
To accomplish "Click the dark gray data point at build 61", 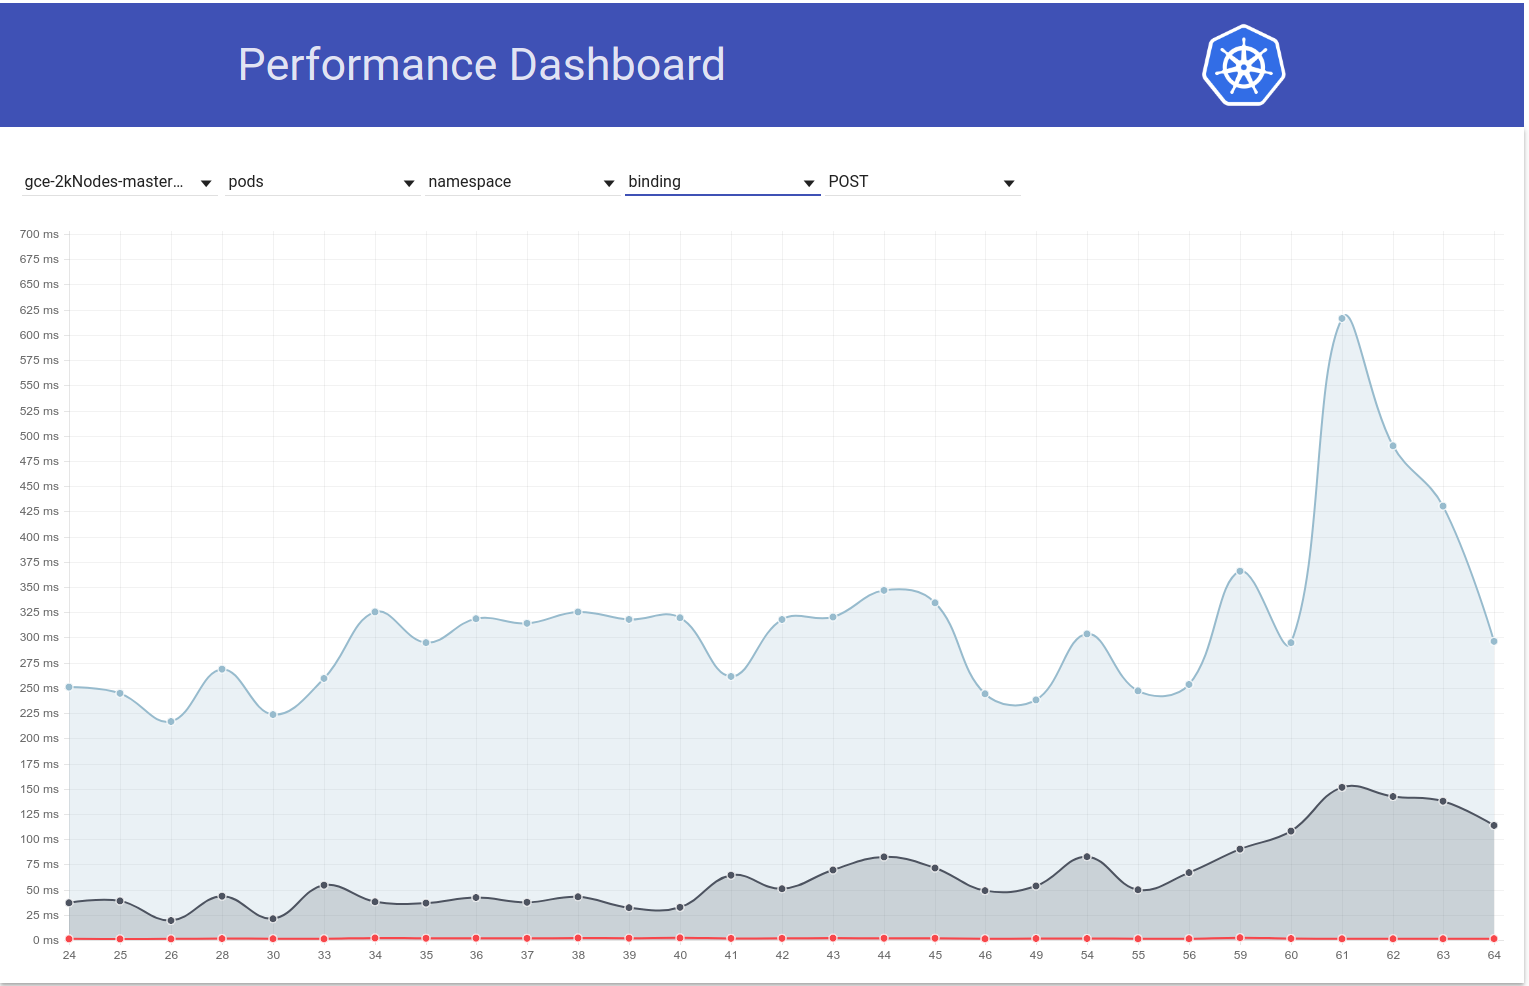I will [x=1342, y=787].
